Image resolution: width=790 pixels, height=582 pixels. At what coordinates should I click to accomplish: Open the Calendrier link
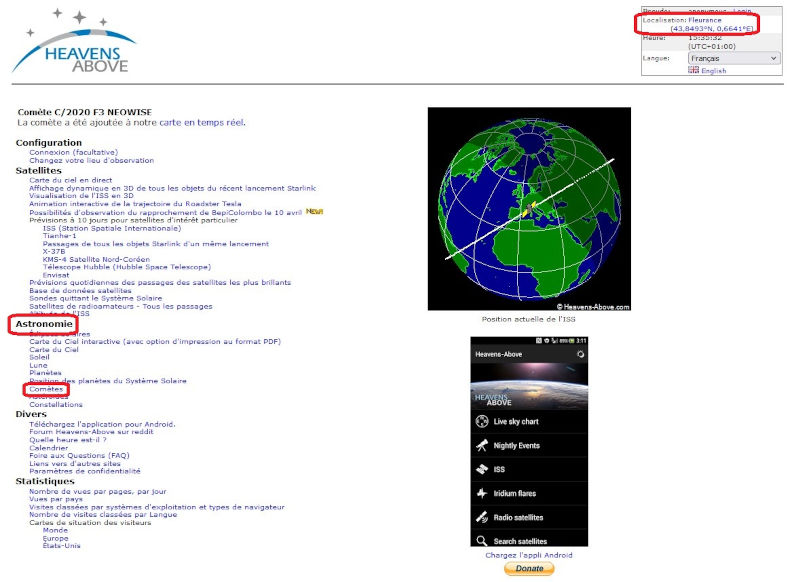tap(48, 447)
